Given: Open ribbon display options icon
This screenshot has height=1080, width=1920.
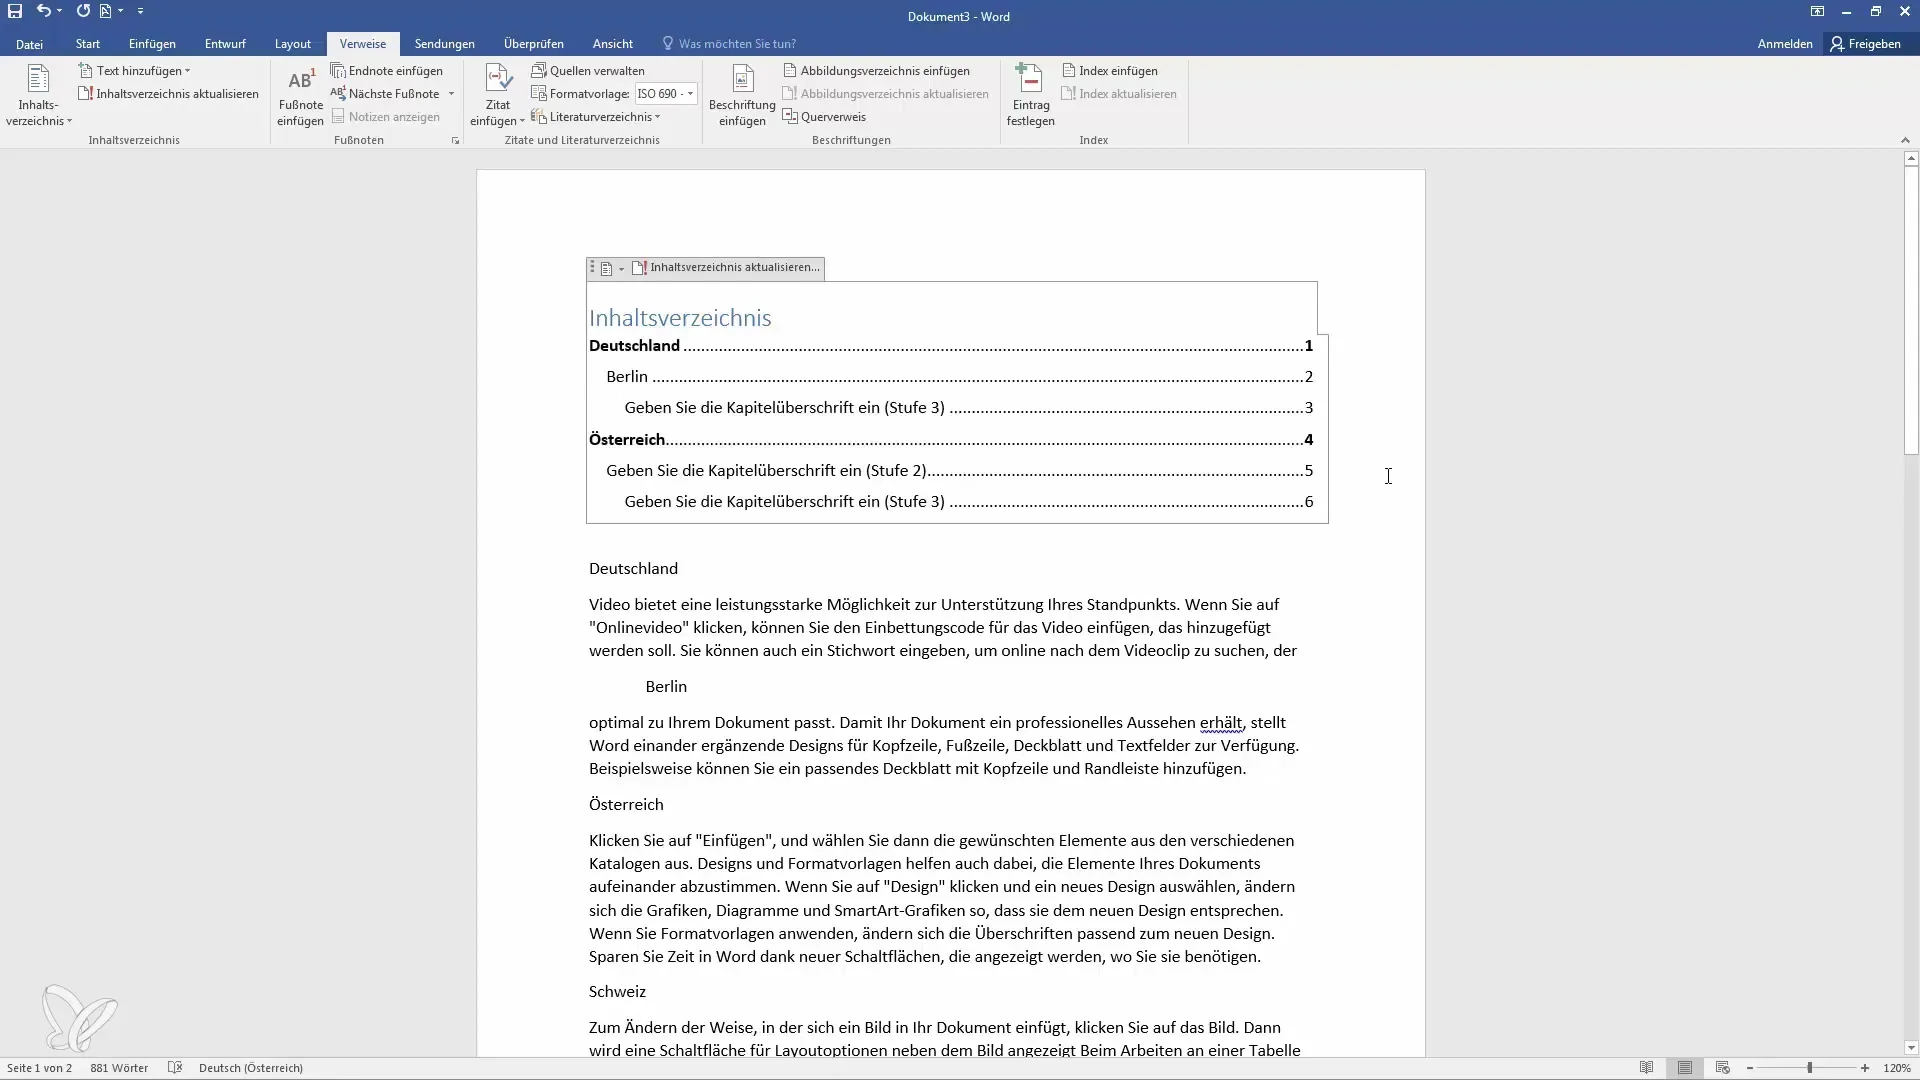Looking at the screenshot, I should pos(1817,12).
